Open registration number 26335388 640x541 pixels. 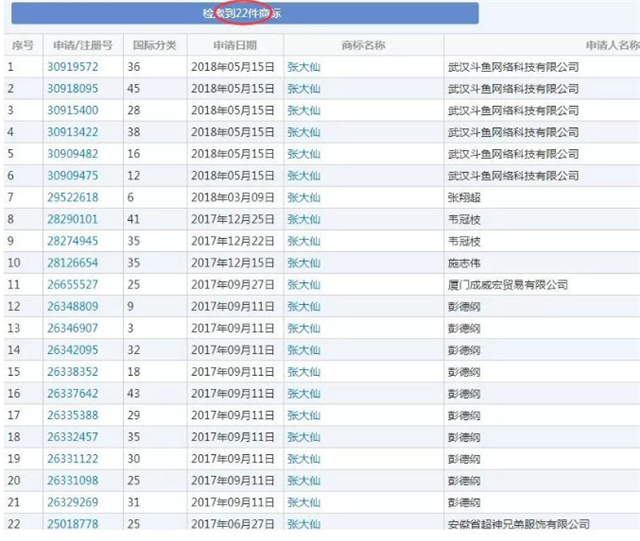pos(73,415)
